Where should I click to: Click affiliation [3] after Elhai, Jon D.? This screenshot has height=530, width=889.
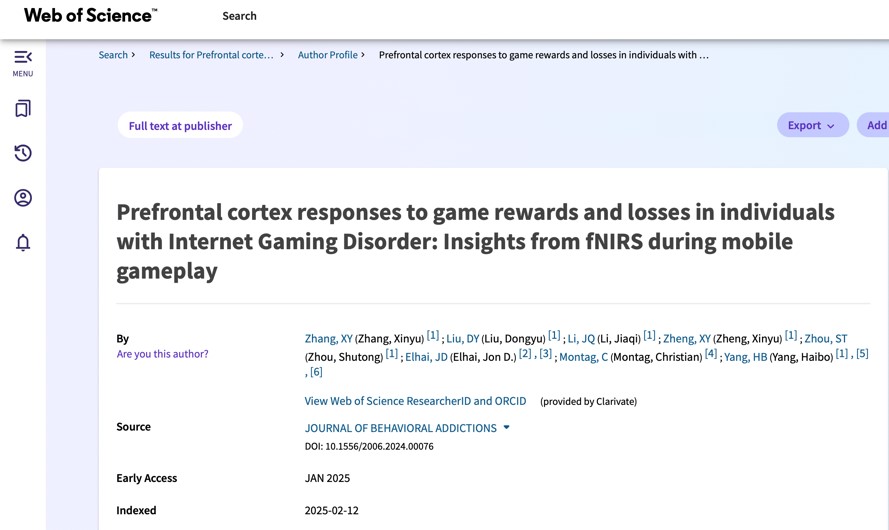point(545,354)
